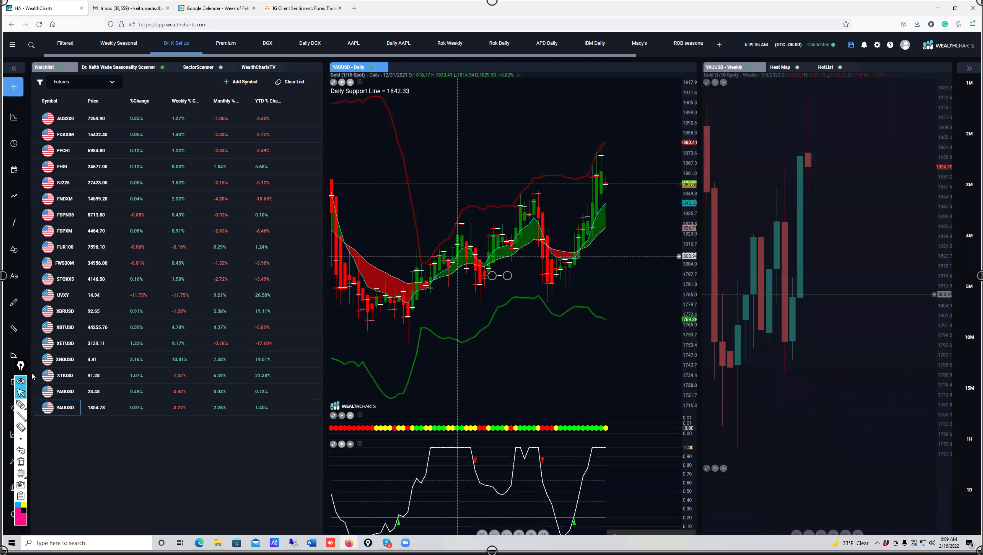The image size is (983, 555).
Task: Click the browser address bar
Action: pyautogui.click(x=476, y=24)
